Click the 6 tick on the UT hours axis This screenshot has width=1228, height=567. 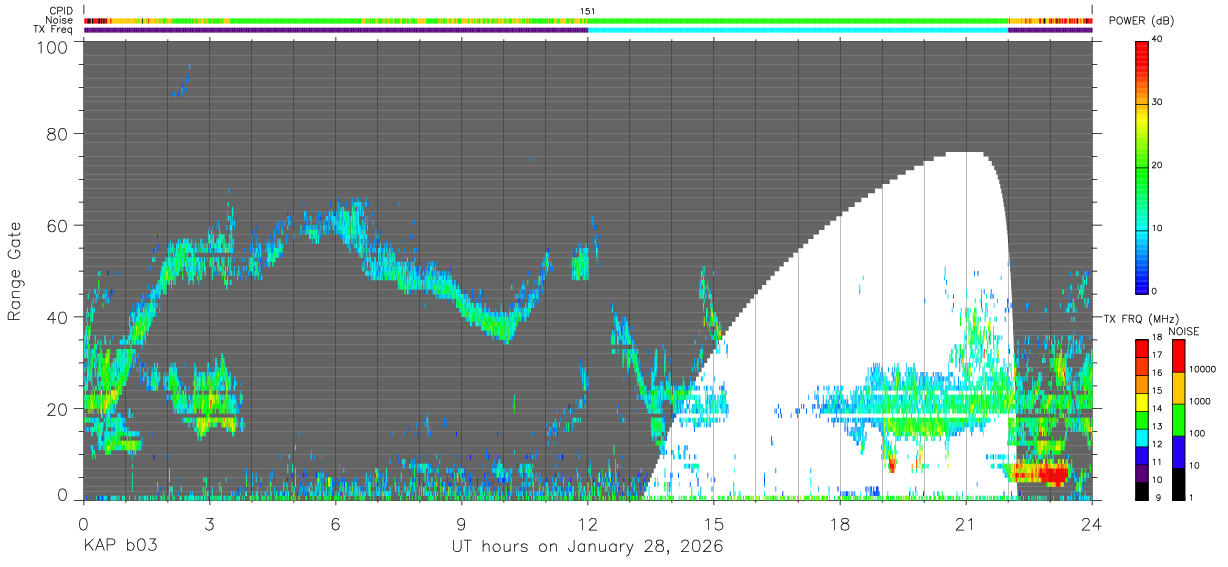[335, 523]
